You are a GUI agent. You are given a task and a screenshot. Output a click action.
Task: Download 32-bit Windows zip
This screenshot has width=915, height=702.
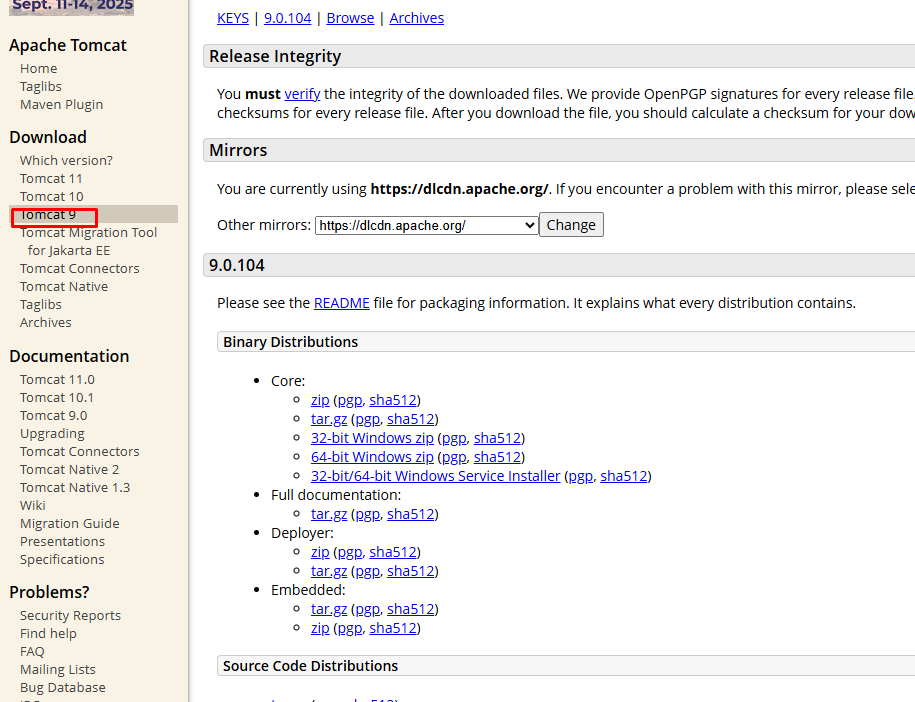coord(372,438)
